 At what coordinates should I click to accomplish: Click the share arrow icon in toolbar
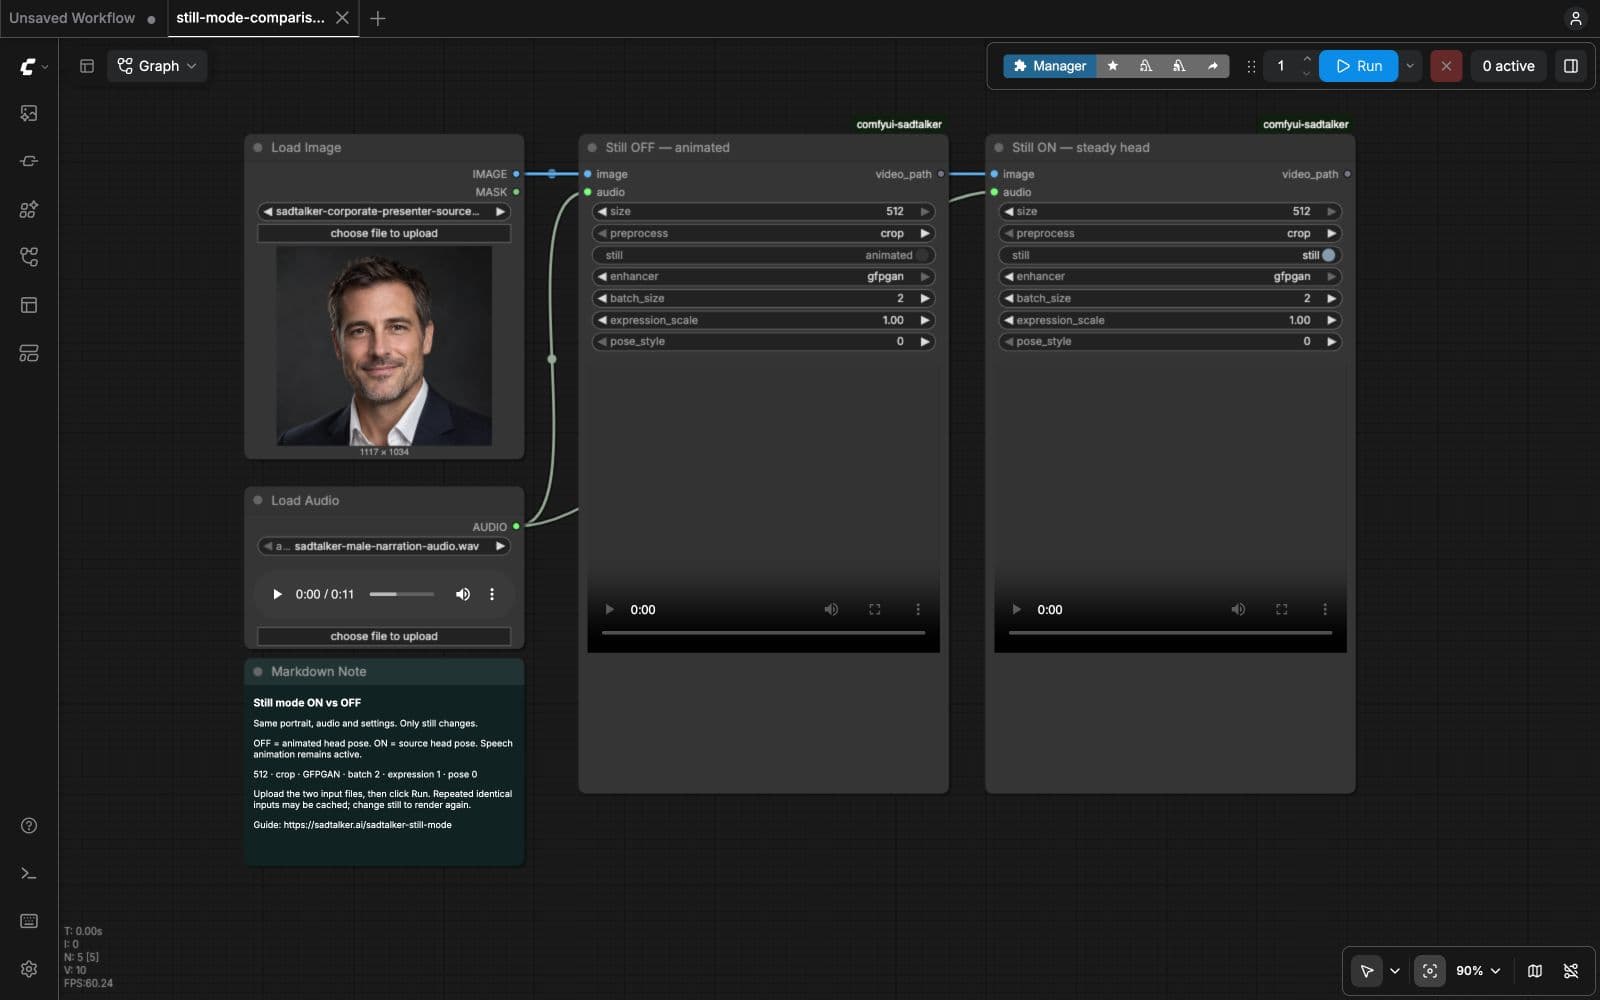click(x=1212, y=66)
